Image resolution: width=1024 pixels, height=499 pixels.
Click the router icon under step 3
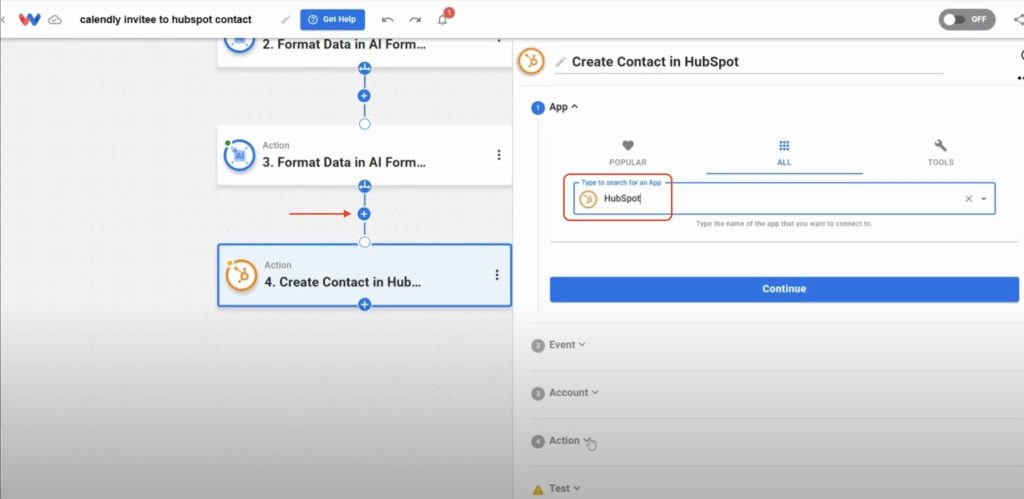(x=364, y=186)
